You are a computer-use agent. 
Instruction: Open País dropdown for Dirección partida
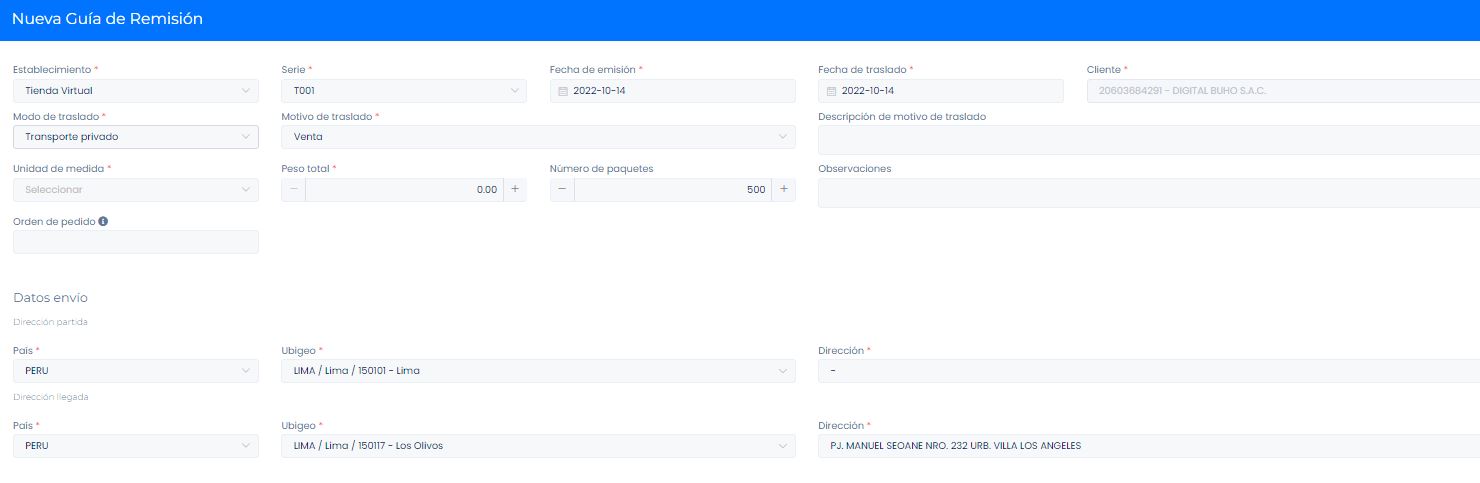click(135, 371)
